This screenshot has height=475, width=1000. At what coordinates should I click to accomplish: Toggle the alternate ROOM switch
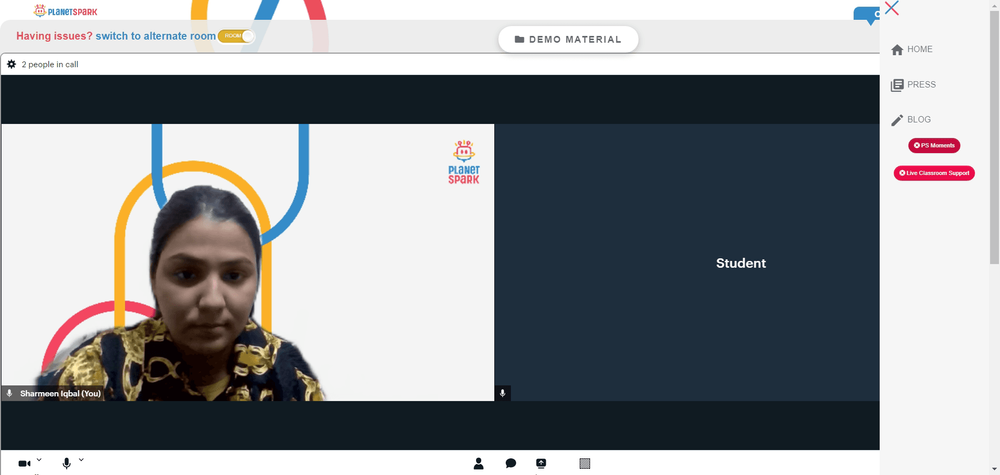coord(237,36)
